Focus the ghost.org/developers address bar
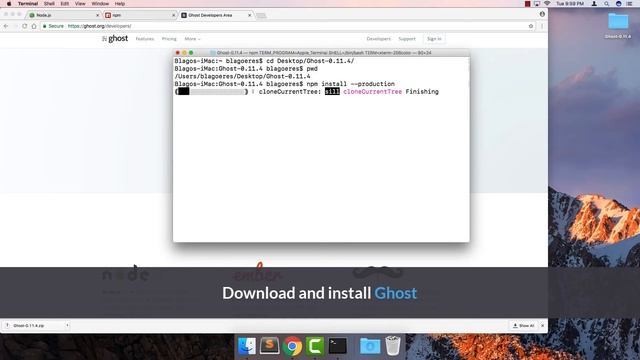Viewport: 640px width, 360px height. tap(286, 26)
